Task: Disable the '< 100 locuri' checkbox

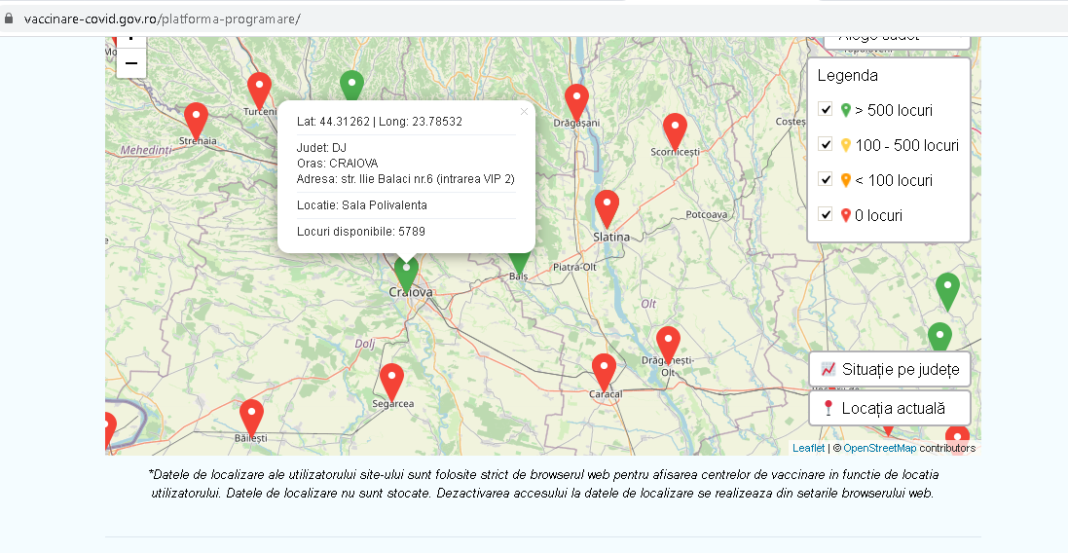Action: click(x=826, y=180)
